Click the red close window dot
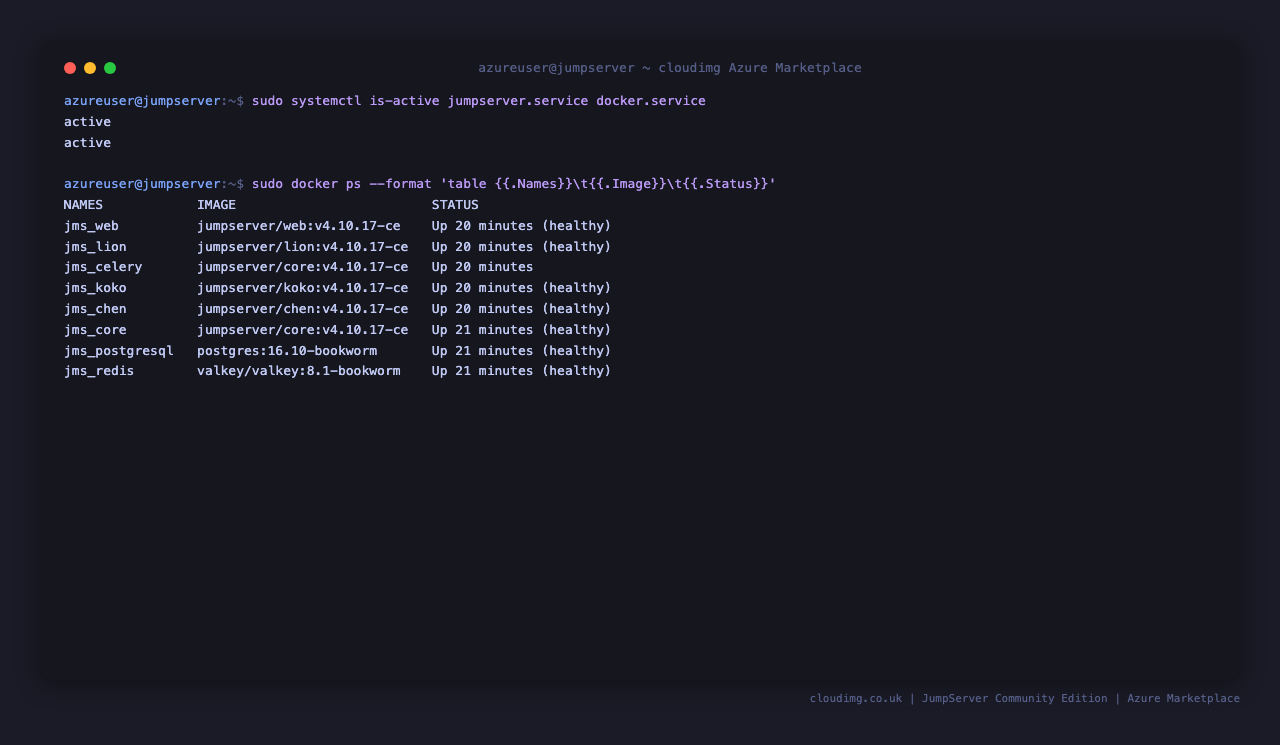This screenshot has height=745, width=1280. coord(70,68)
